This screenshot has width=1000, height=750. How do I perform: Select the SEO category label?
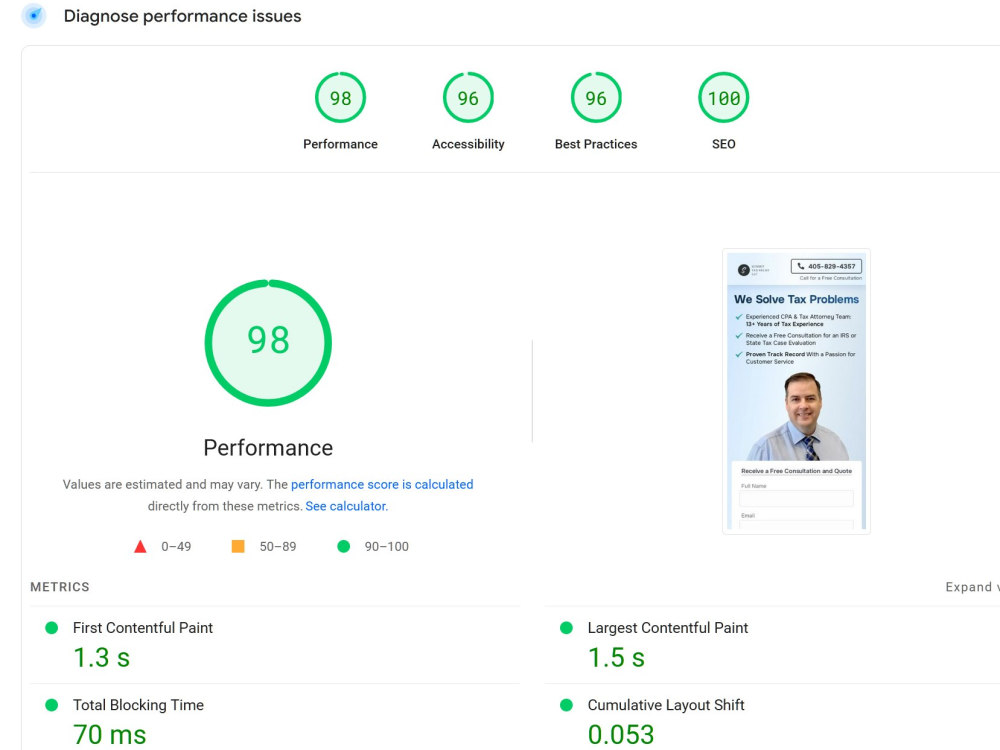[x=723, y=144]
